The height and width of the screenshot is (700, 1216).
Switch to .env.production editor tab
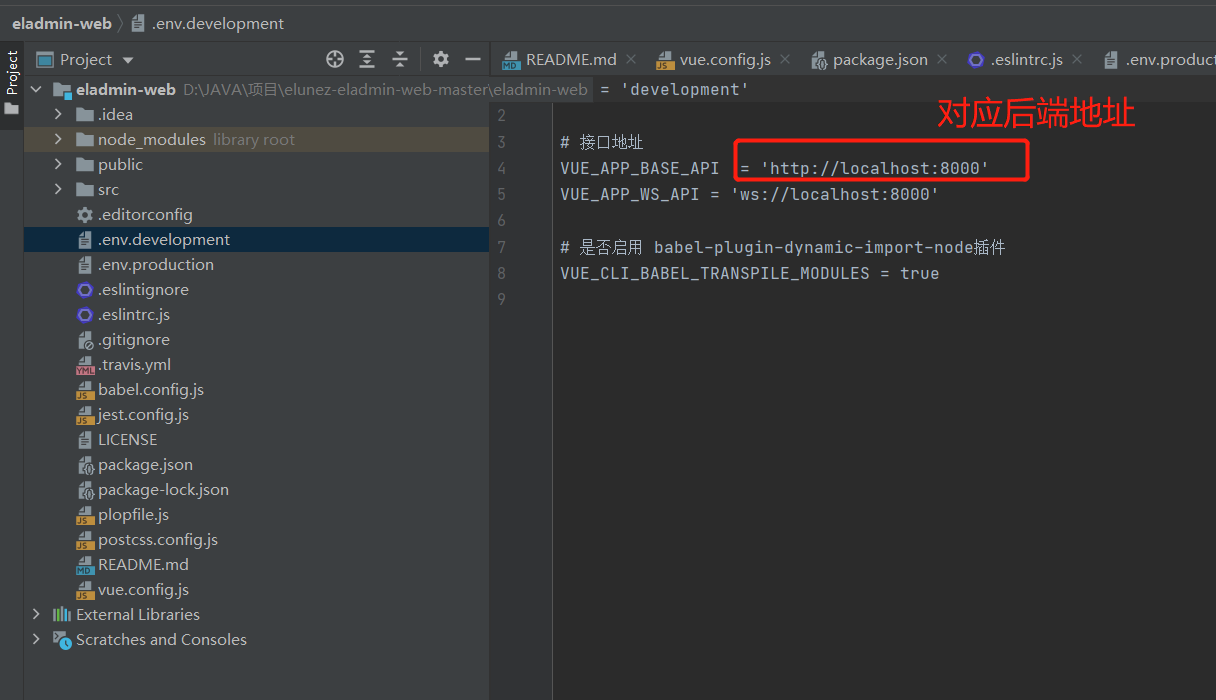point(1159,60)
